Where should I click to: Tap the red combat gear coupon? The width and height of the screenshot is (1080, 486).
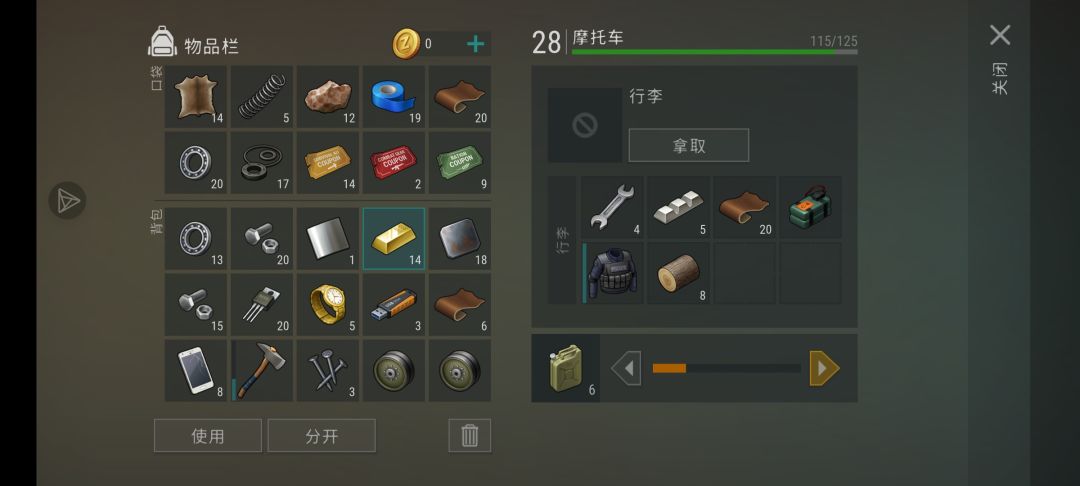(x=393, y=162)
